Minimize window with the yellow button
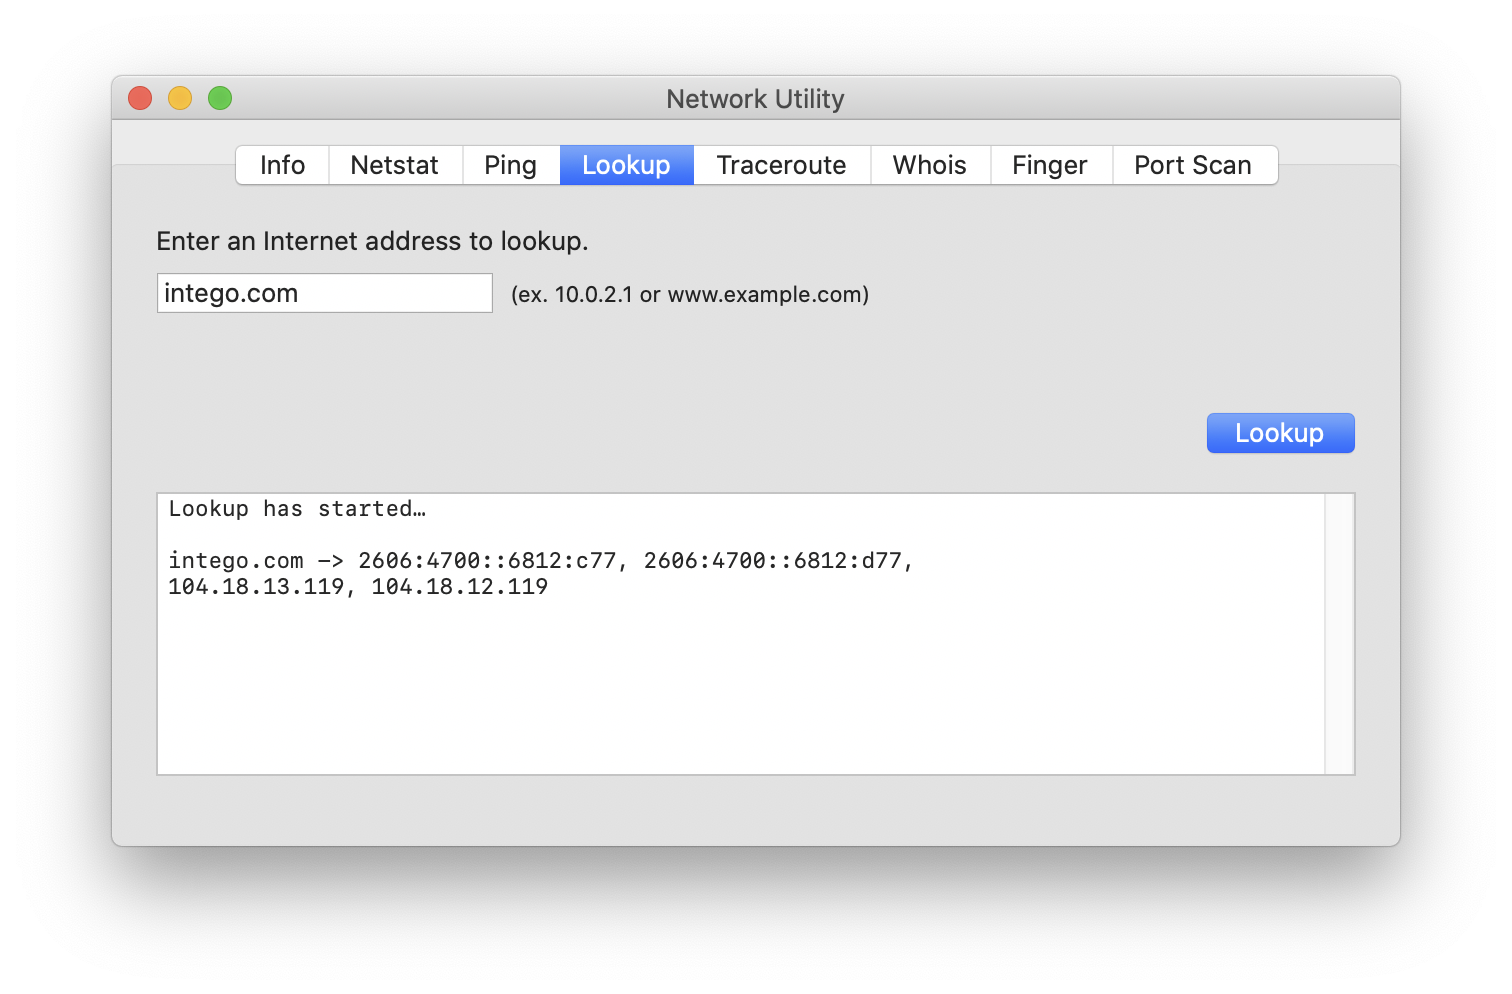Viewport: 1512px width, 994px height. click(x=180, y=98)
